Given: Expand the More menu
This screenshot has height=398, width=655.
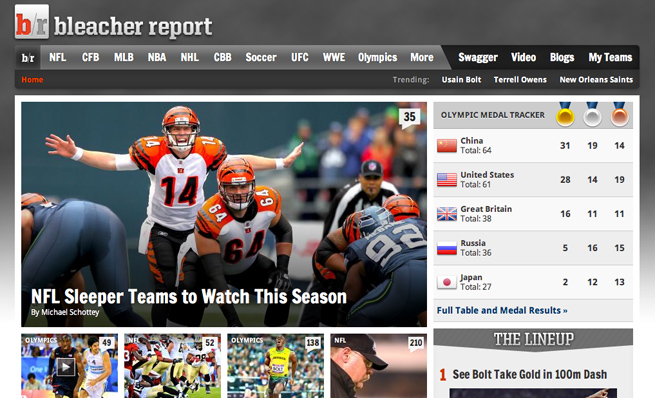Looking at the screenshot, I should (421, 57).
